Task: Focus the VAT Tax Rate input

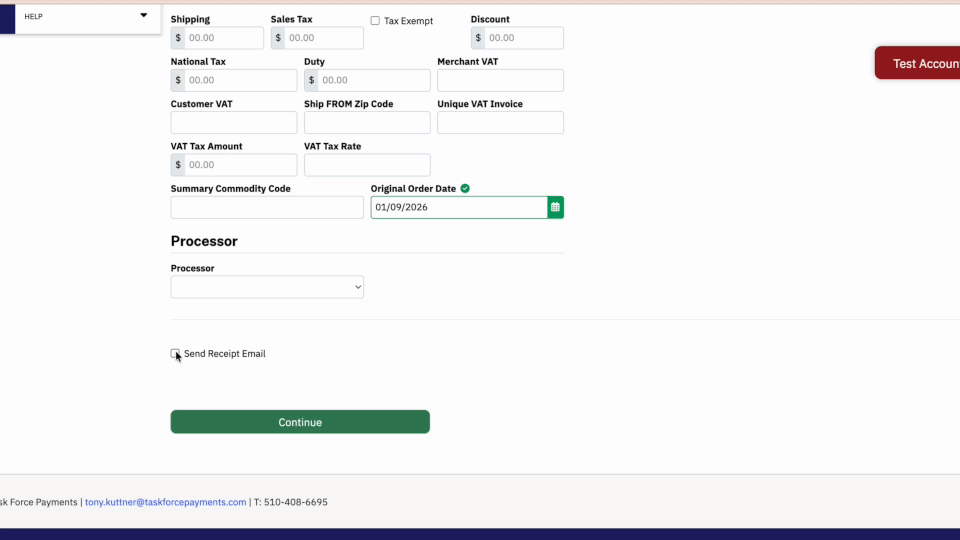Action: (x=367, y=165)
